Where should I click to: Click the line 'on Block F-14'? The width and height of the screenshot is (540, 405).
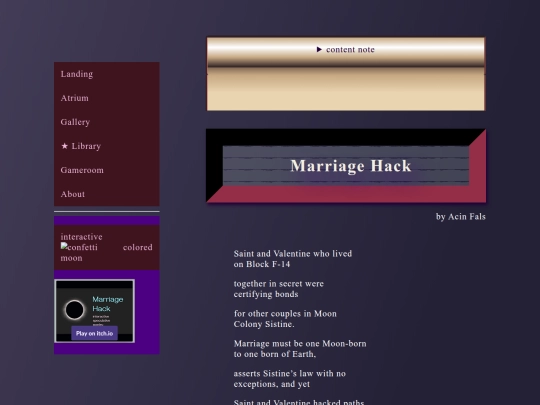coord(262,264)
